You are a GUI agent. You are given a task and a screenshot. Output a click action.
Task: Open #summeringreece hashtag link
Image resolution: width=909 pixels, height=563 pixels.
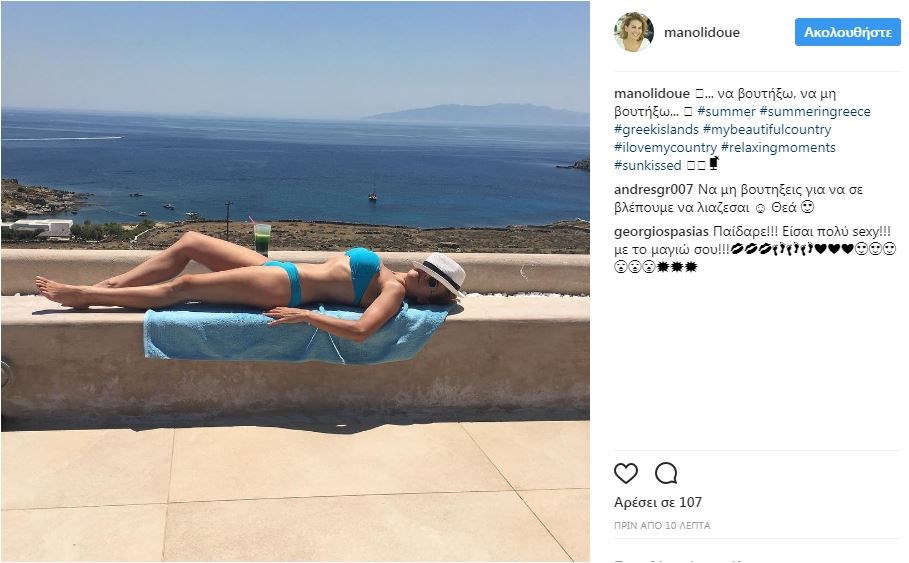[x=815, y=111]
